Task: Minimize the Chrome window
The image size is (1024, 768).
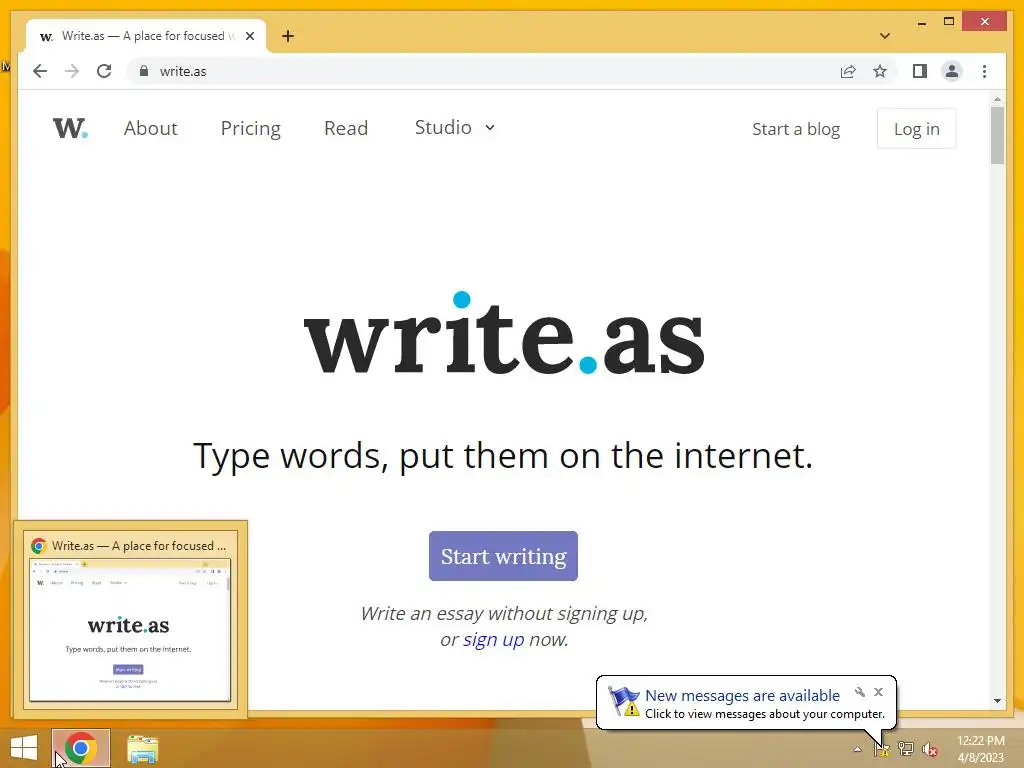Action: [921, 22]
